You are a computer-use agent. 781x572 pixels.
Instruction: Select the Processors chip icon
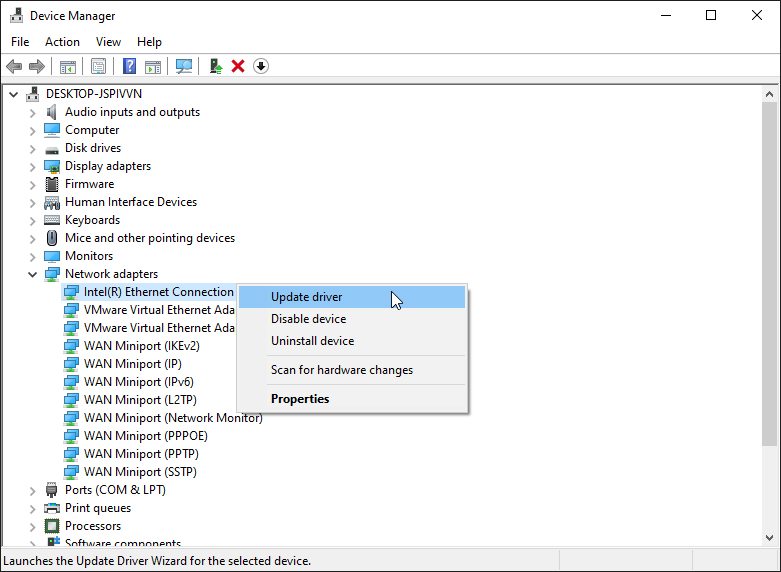pos(52,526)
